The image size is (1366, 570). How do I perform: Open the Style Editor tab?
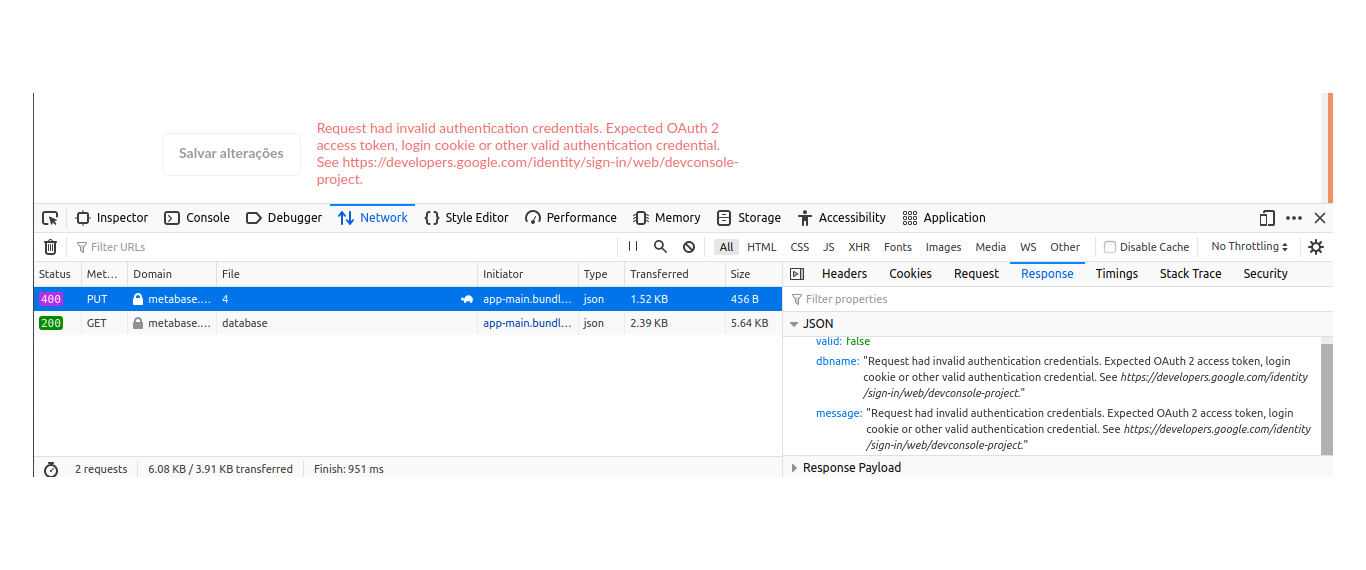click(x=466, y=218)
